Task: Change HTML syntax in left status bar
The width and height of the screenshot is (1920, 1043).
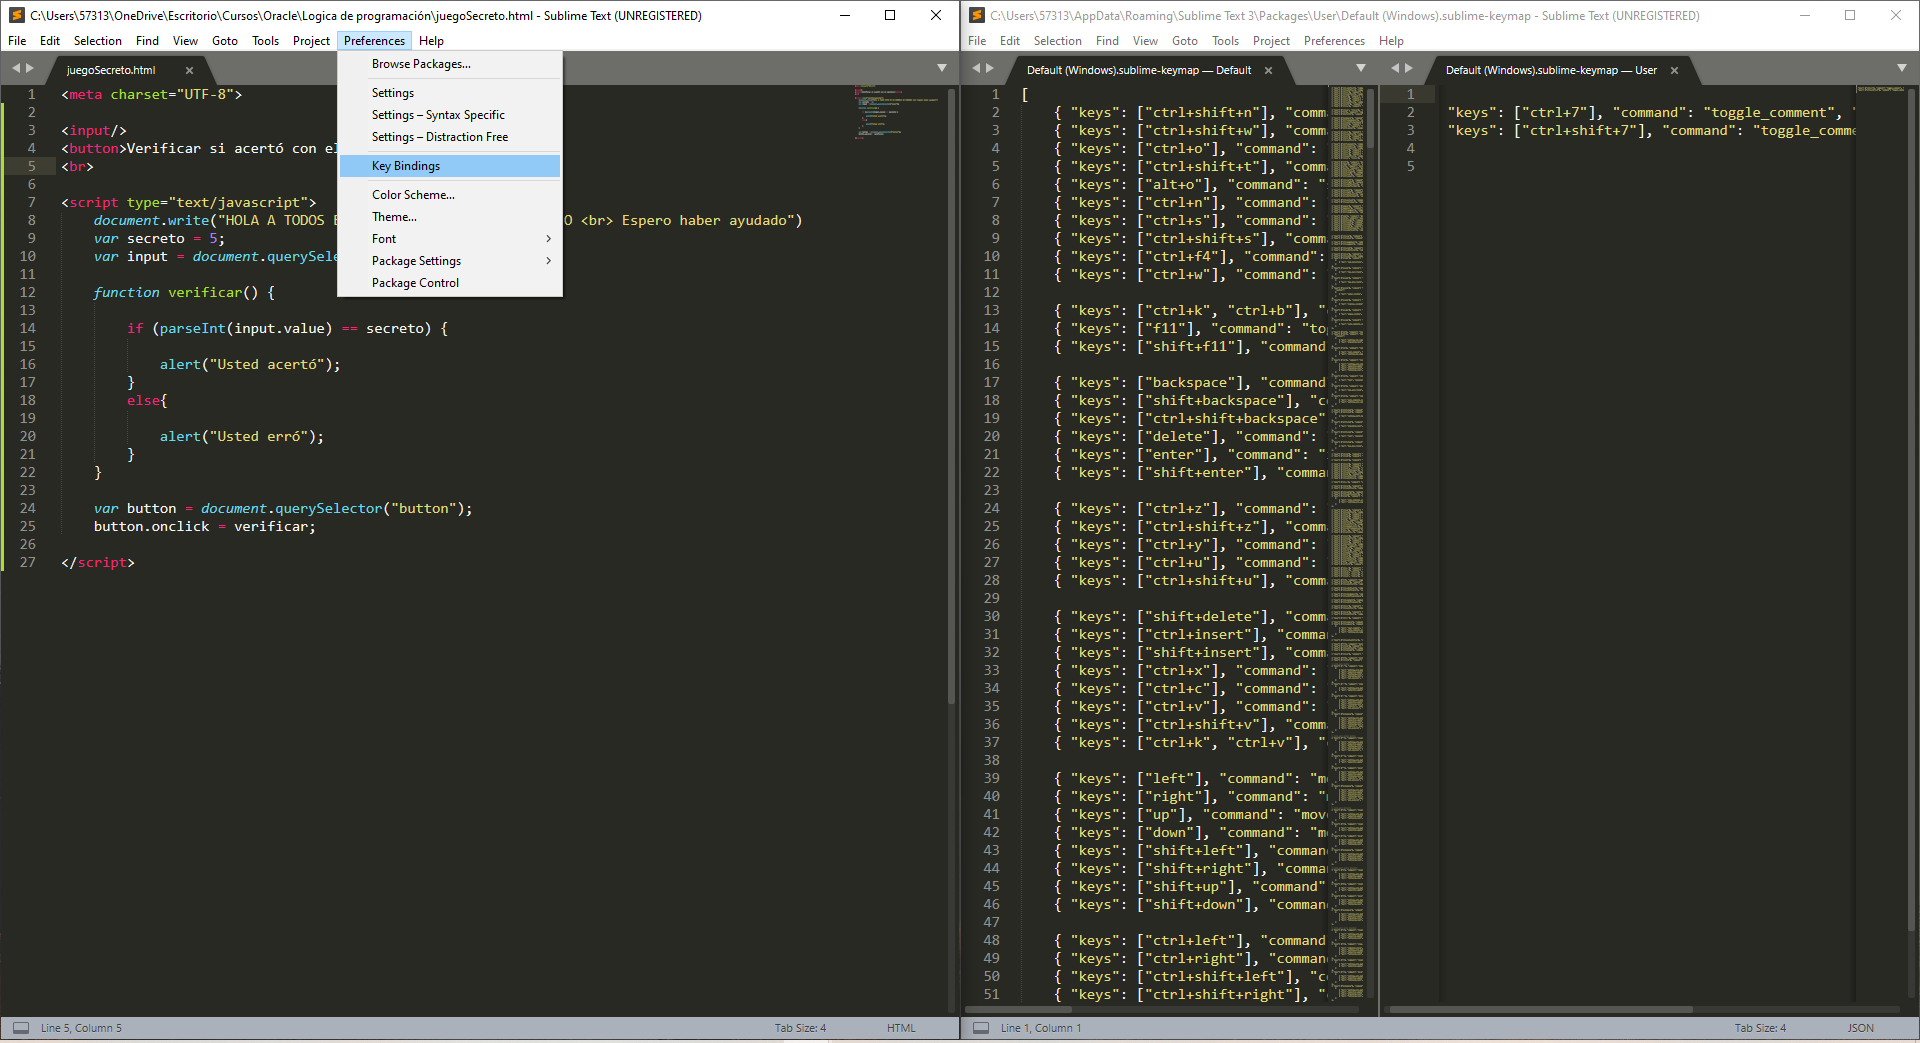Action: pyautogui.click(x=901, y=1028)
